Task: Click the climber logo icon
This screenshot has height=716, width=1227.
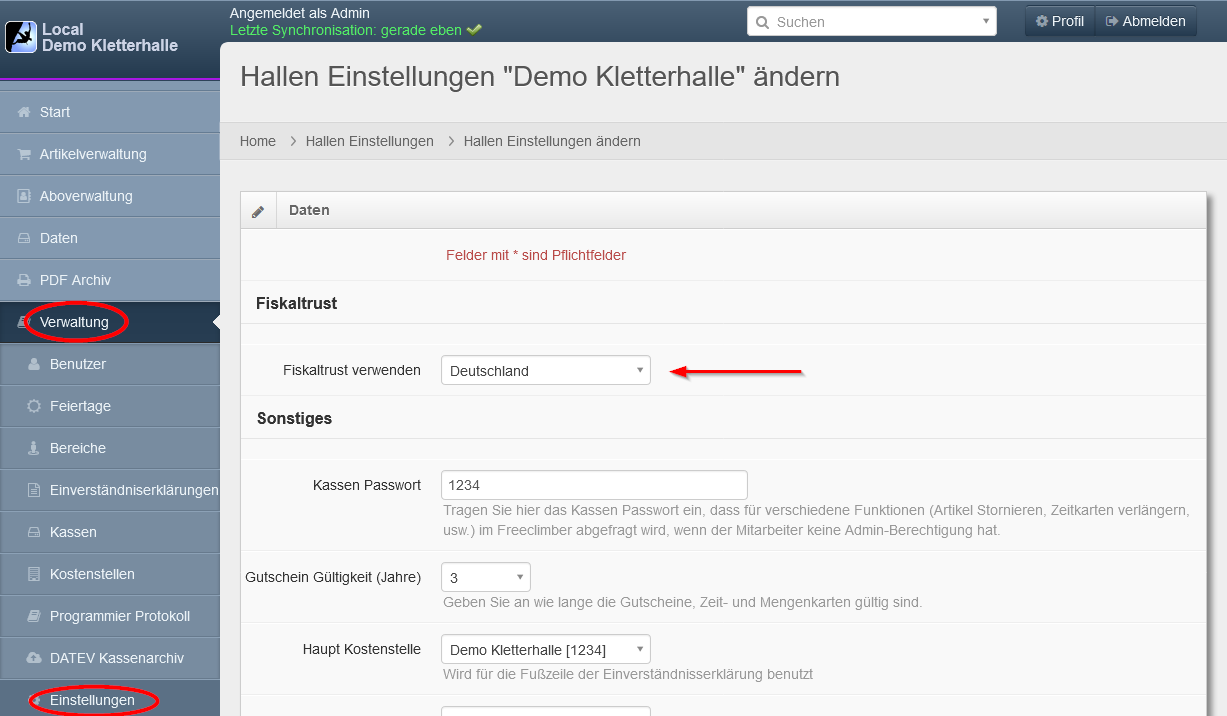Action: pos(21,37)
